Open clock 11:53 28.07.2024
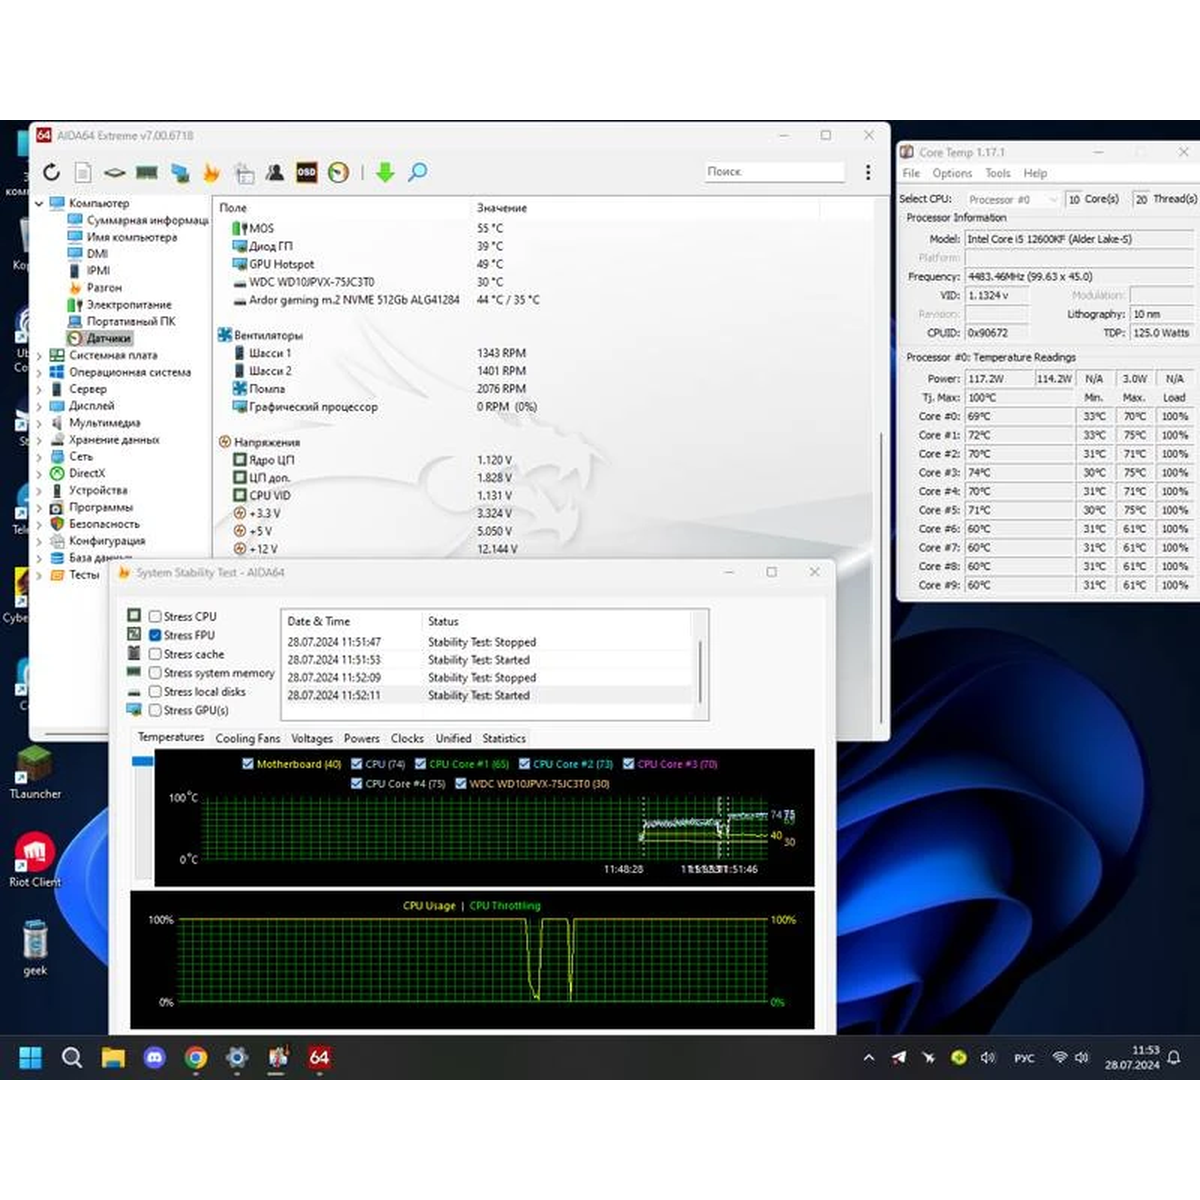1200x1200 pixels. pos(1132,1058)
